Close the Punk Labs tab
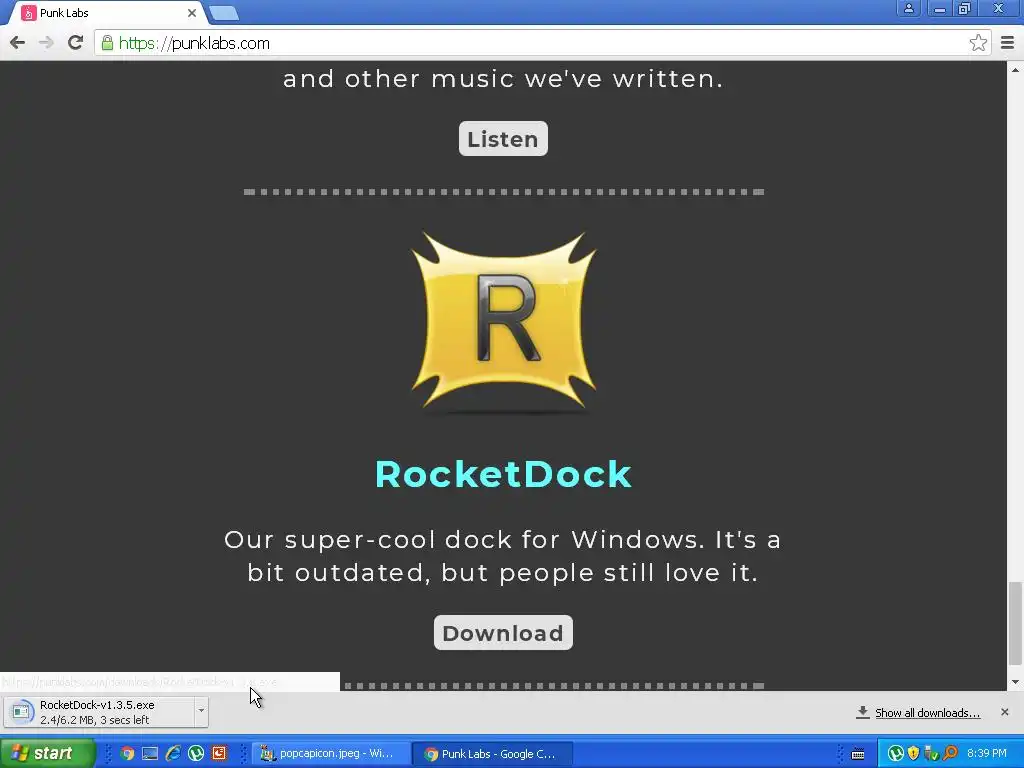Viewport: 1024px width, 768px height. (191, 13)
